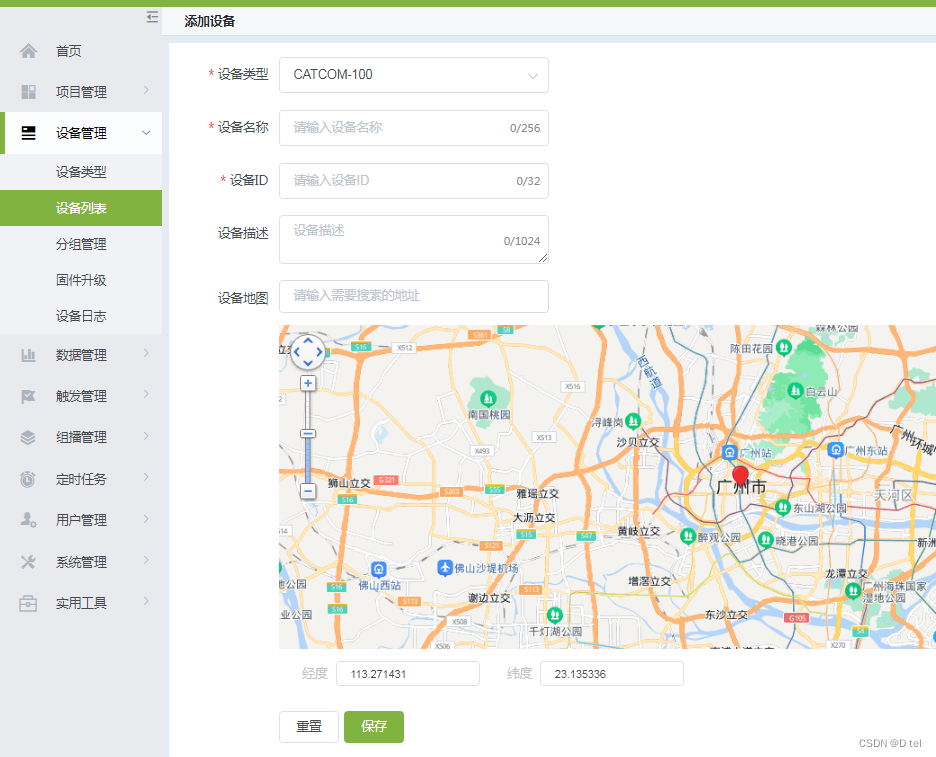Focus the 设备名称 input field

click(x=414, y=128)
